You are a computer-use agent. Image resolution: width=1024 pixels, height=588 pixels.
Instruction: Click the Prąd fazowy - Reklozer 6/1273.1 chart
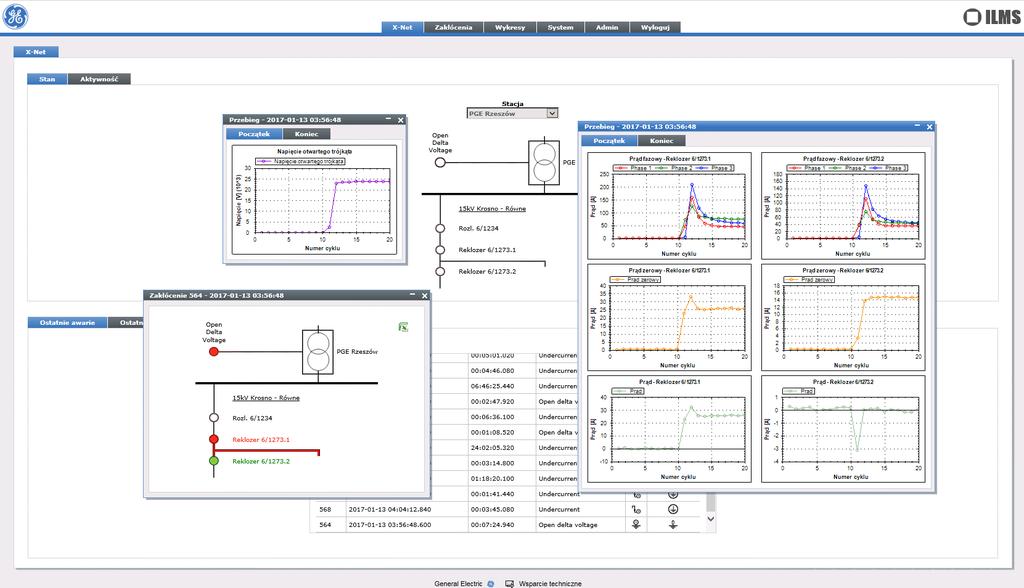669,206
